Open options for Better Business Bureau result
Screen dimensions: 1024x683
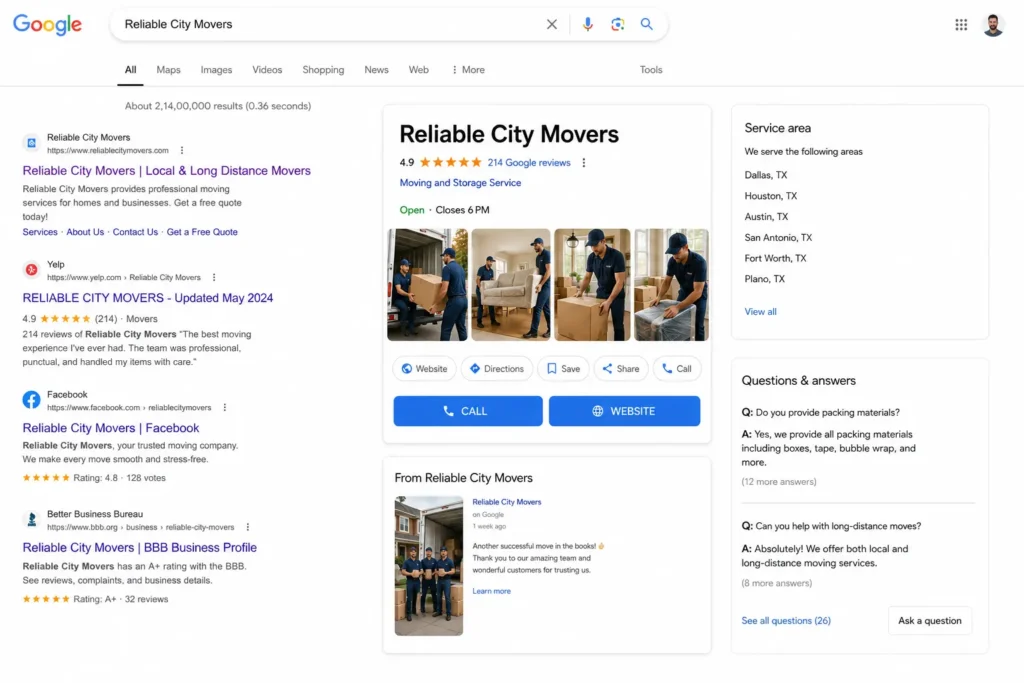[248, 527]
